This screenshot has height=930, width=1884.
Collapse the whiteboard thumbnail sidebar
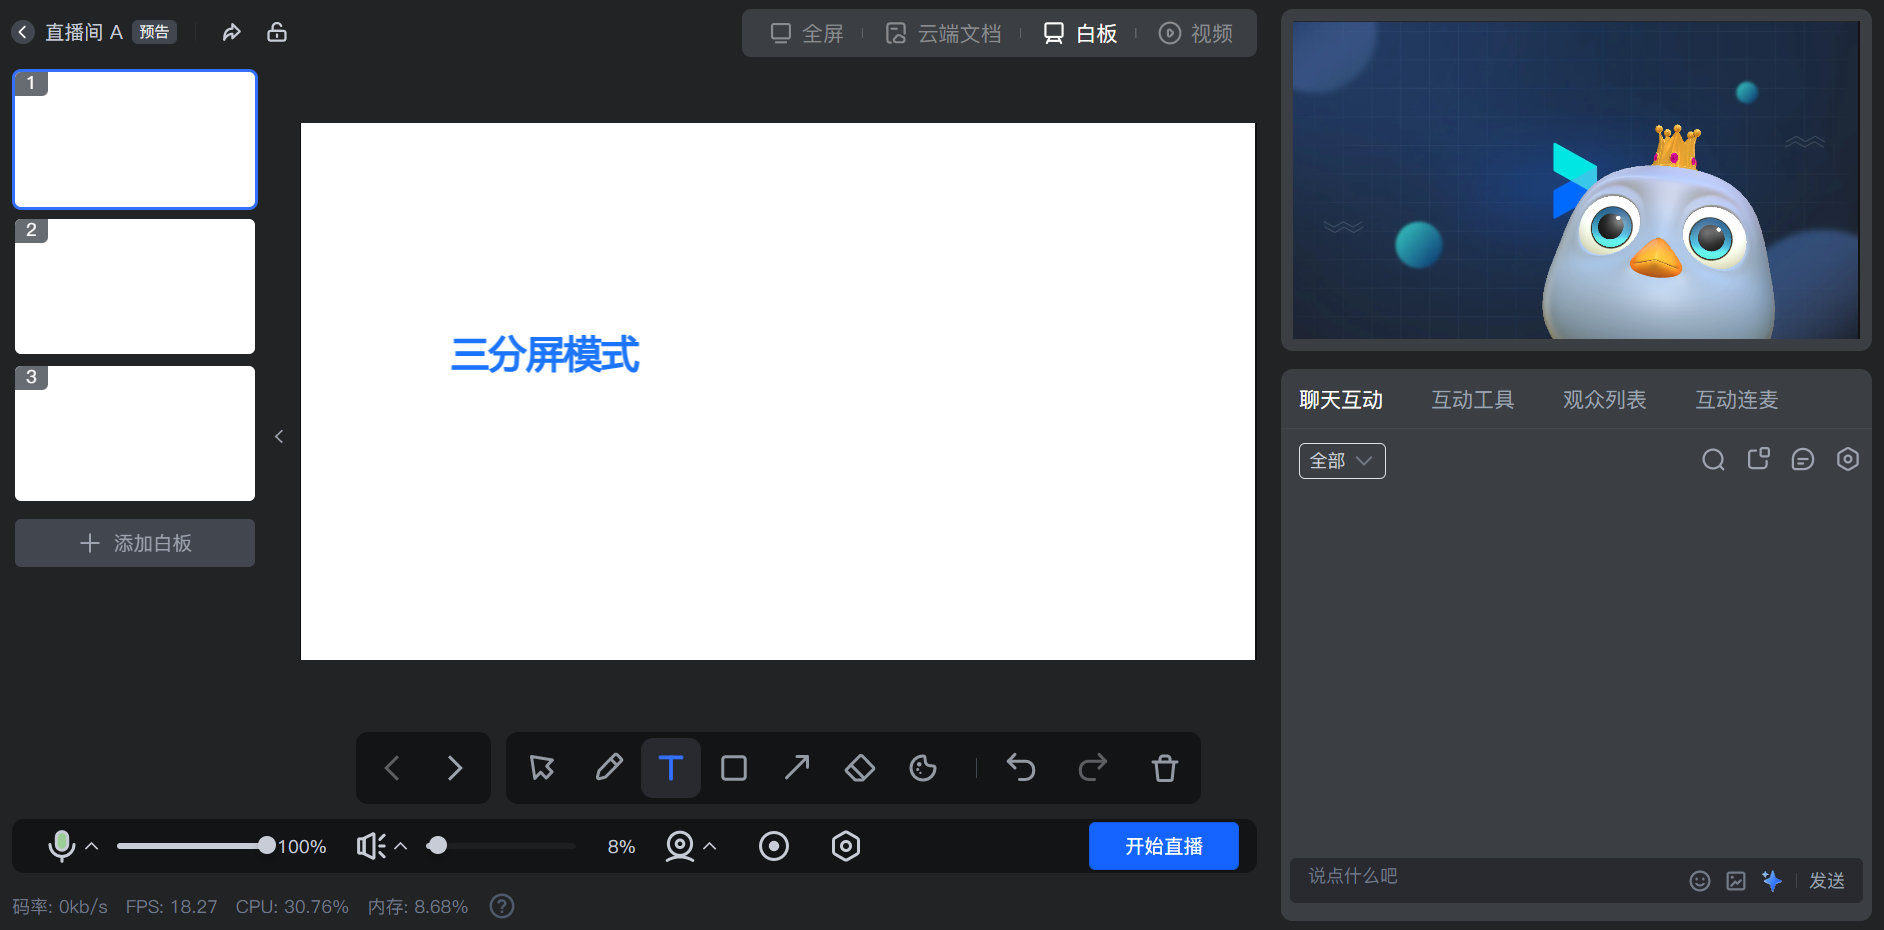point(279,436)
